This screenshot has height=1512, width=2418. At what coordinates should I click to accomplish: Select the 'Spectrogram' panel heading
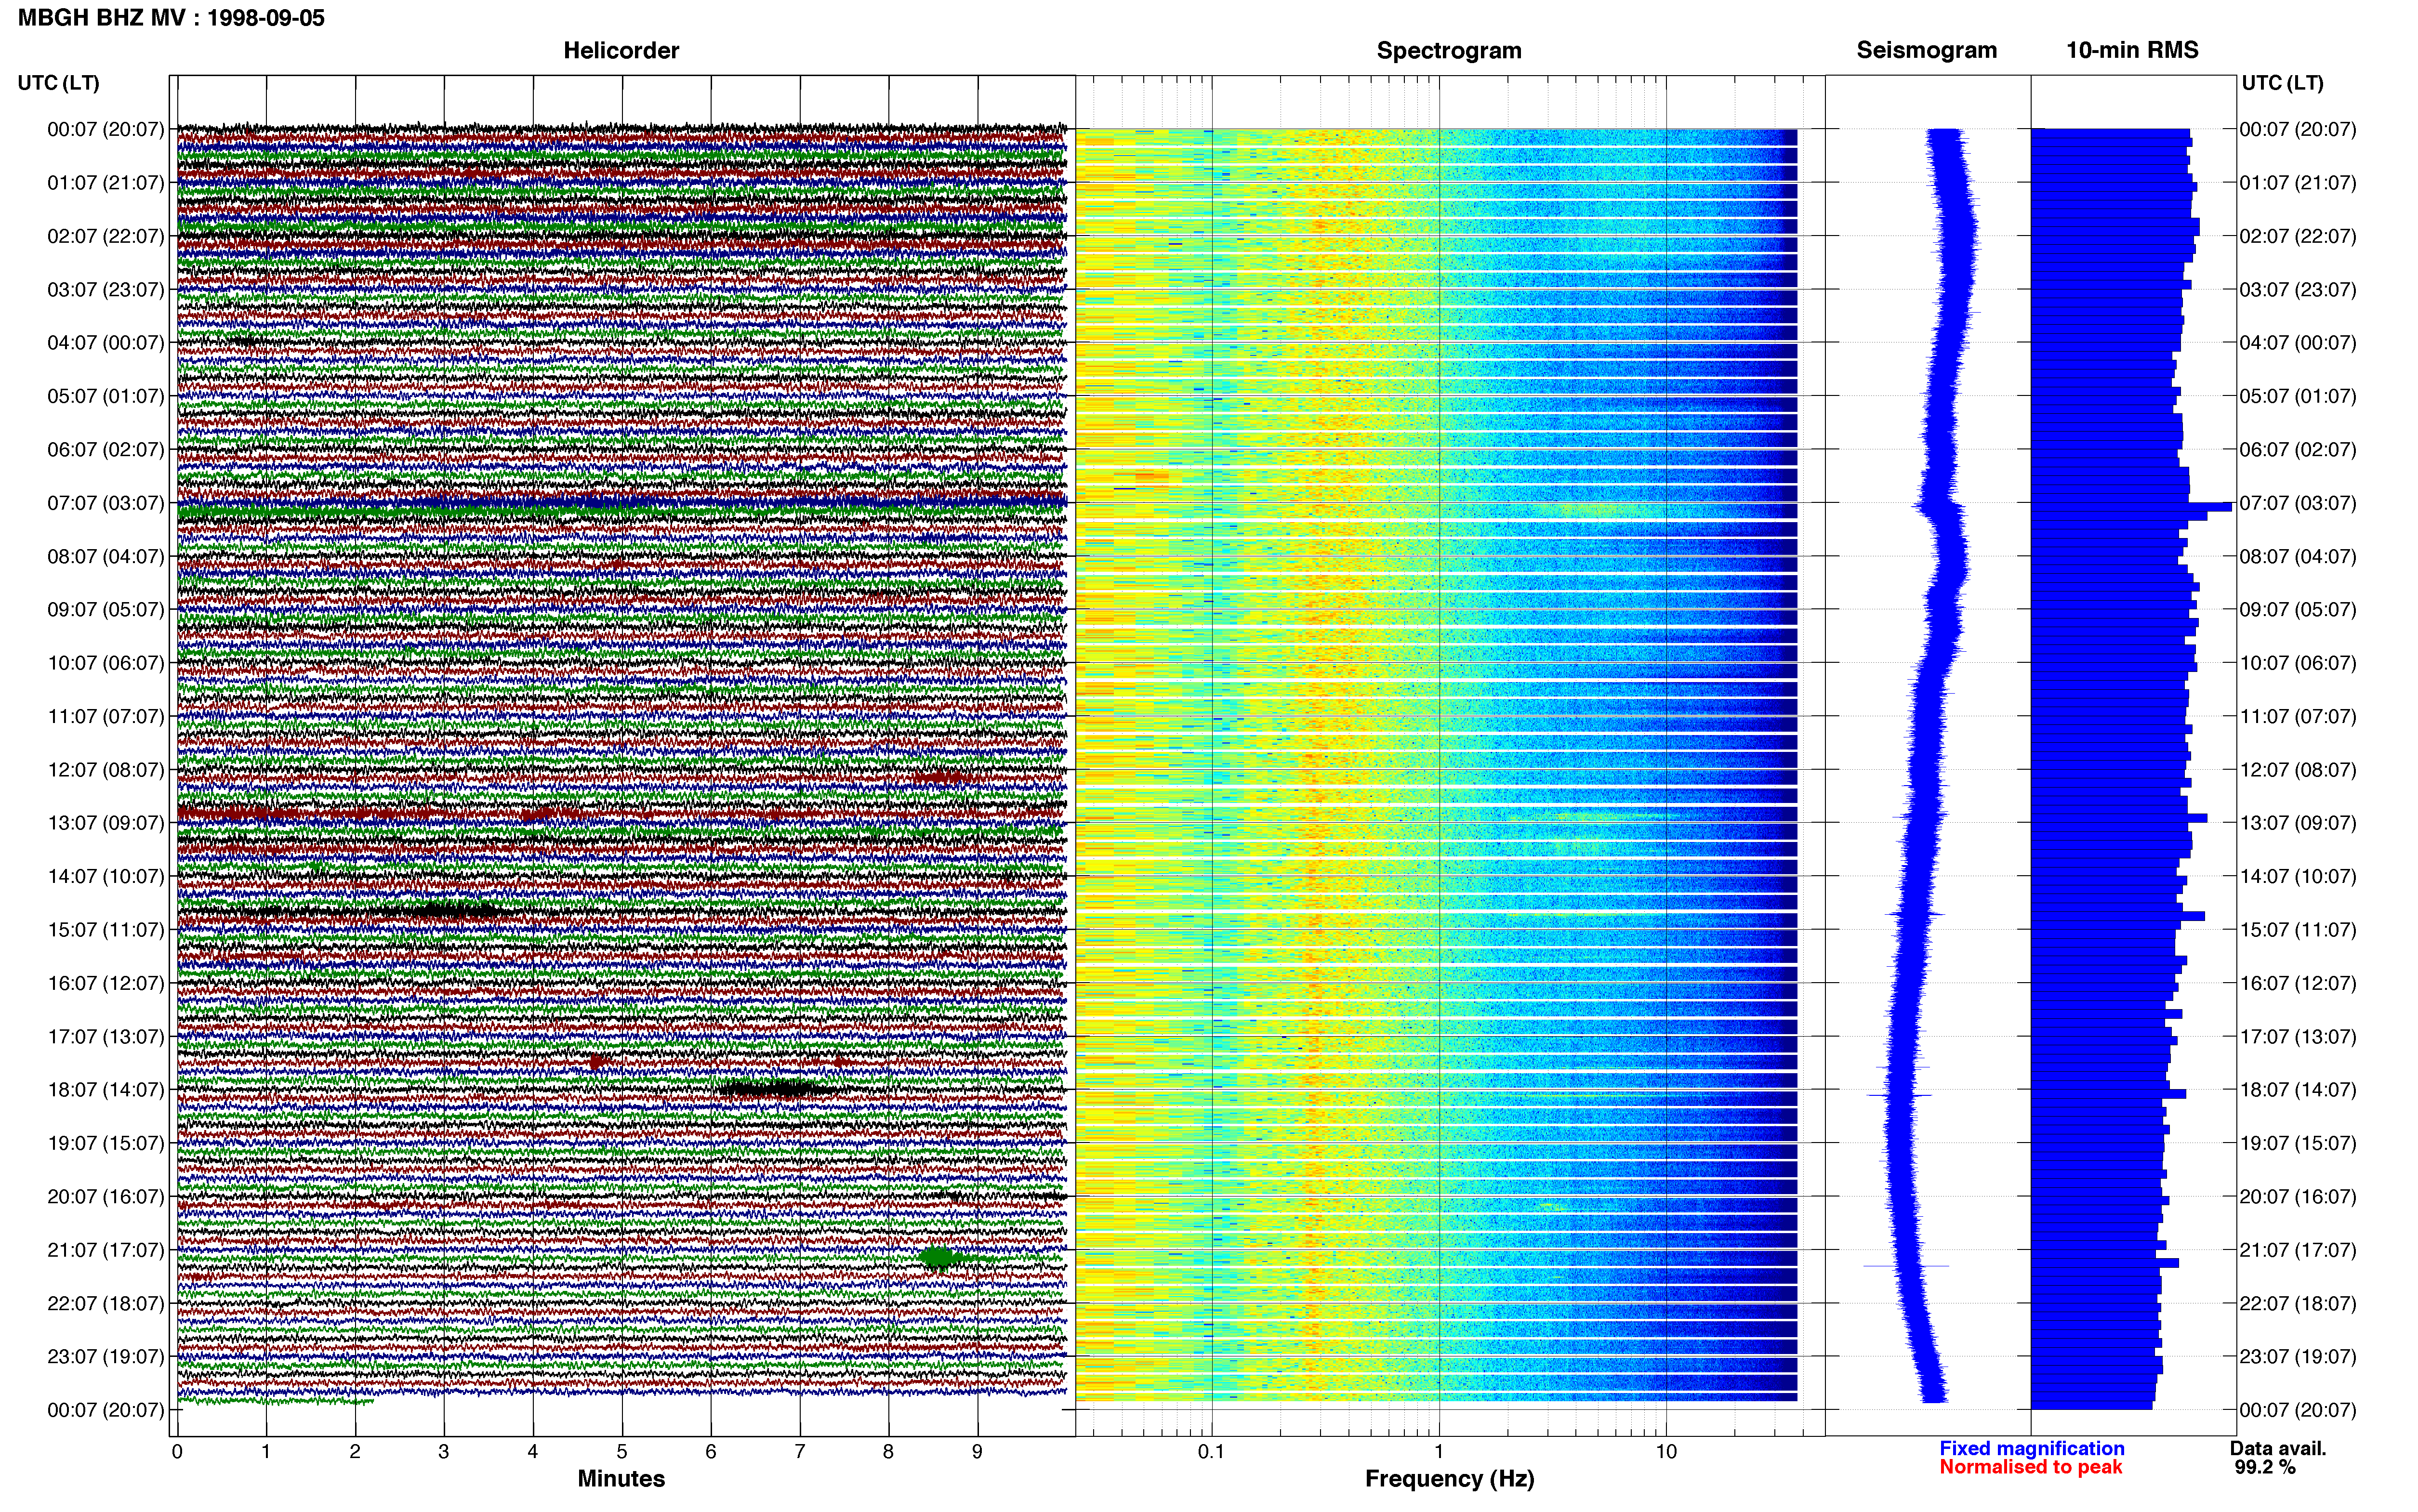pyautogui.click(x=1449, y=50)
